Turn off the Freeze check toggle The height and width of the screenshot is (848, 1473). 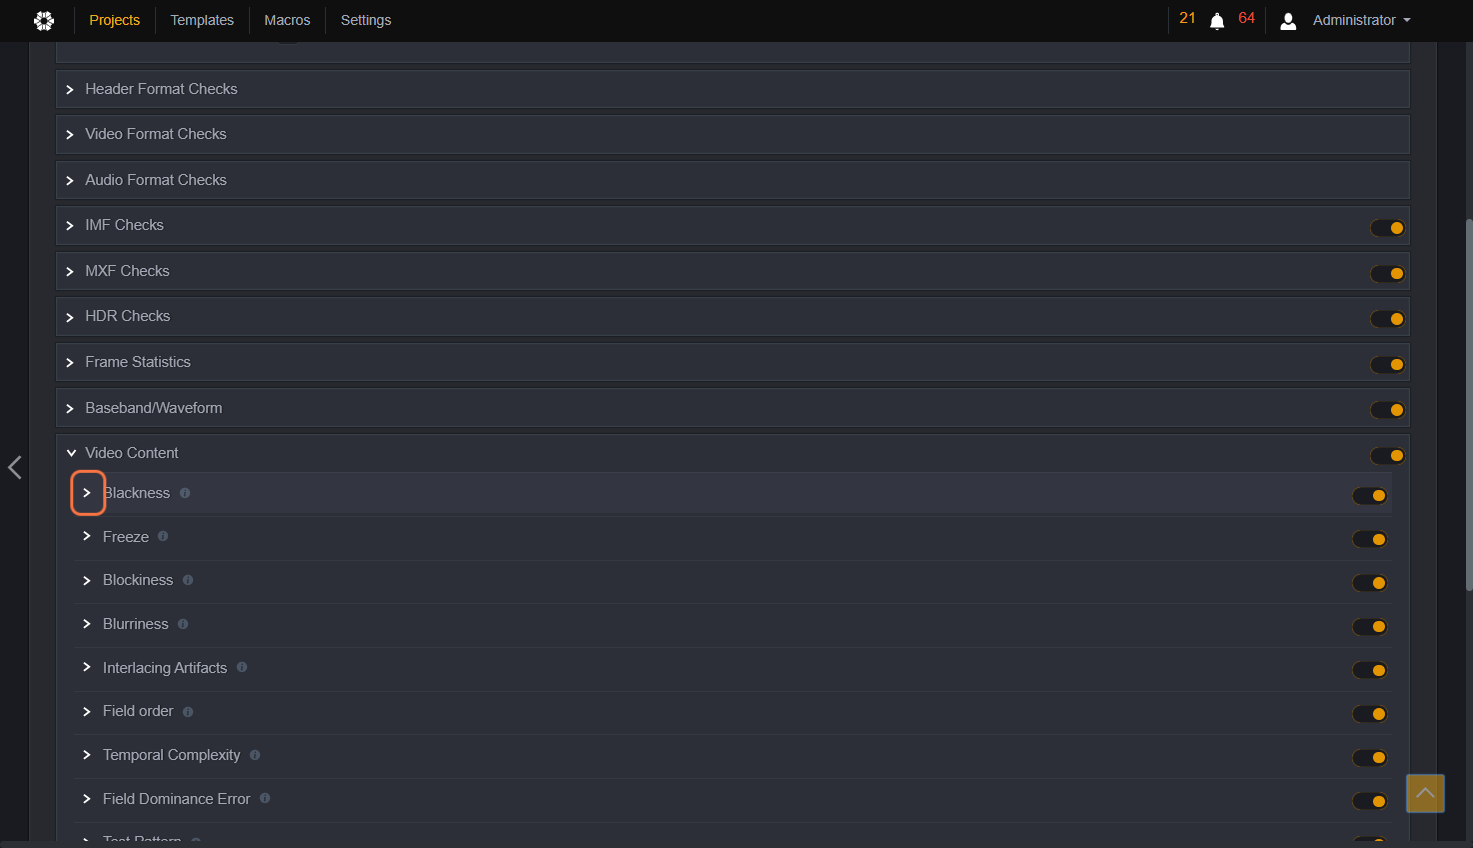(1370, 539)
